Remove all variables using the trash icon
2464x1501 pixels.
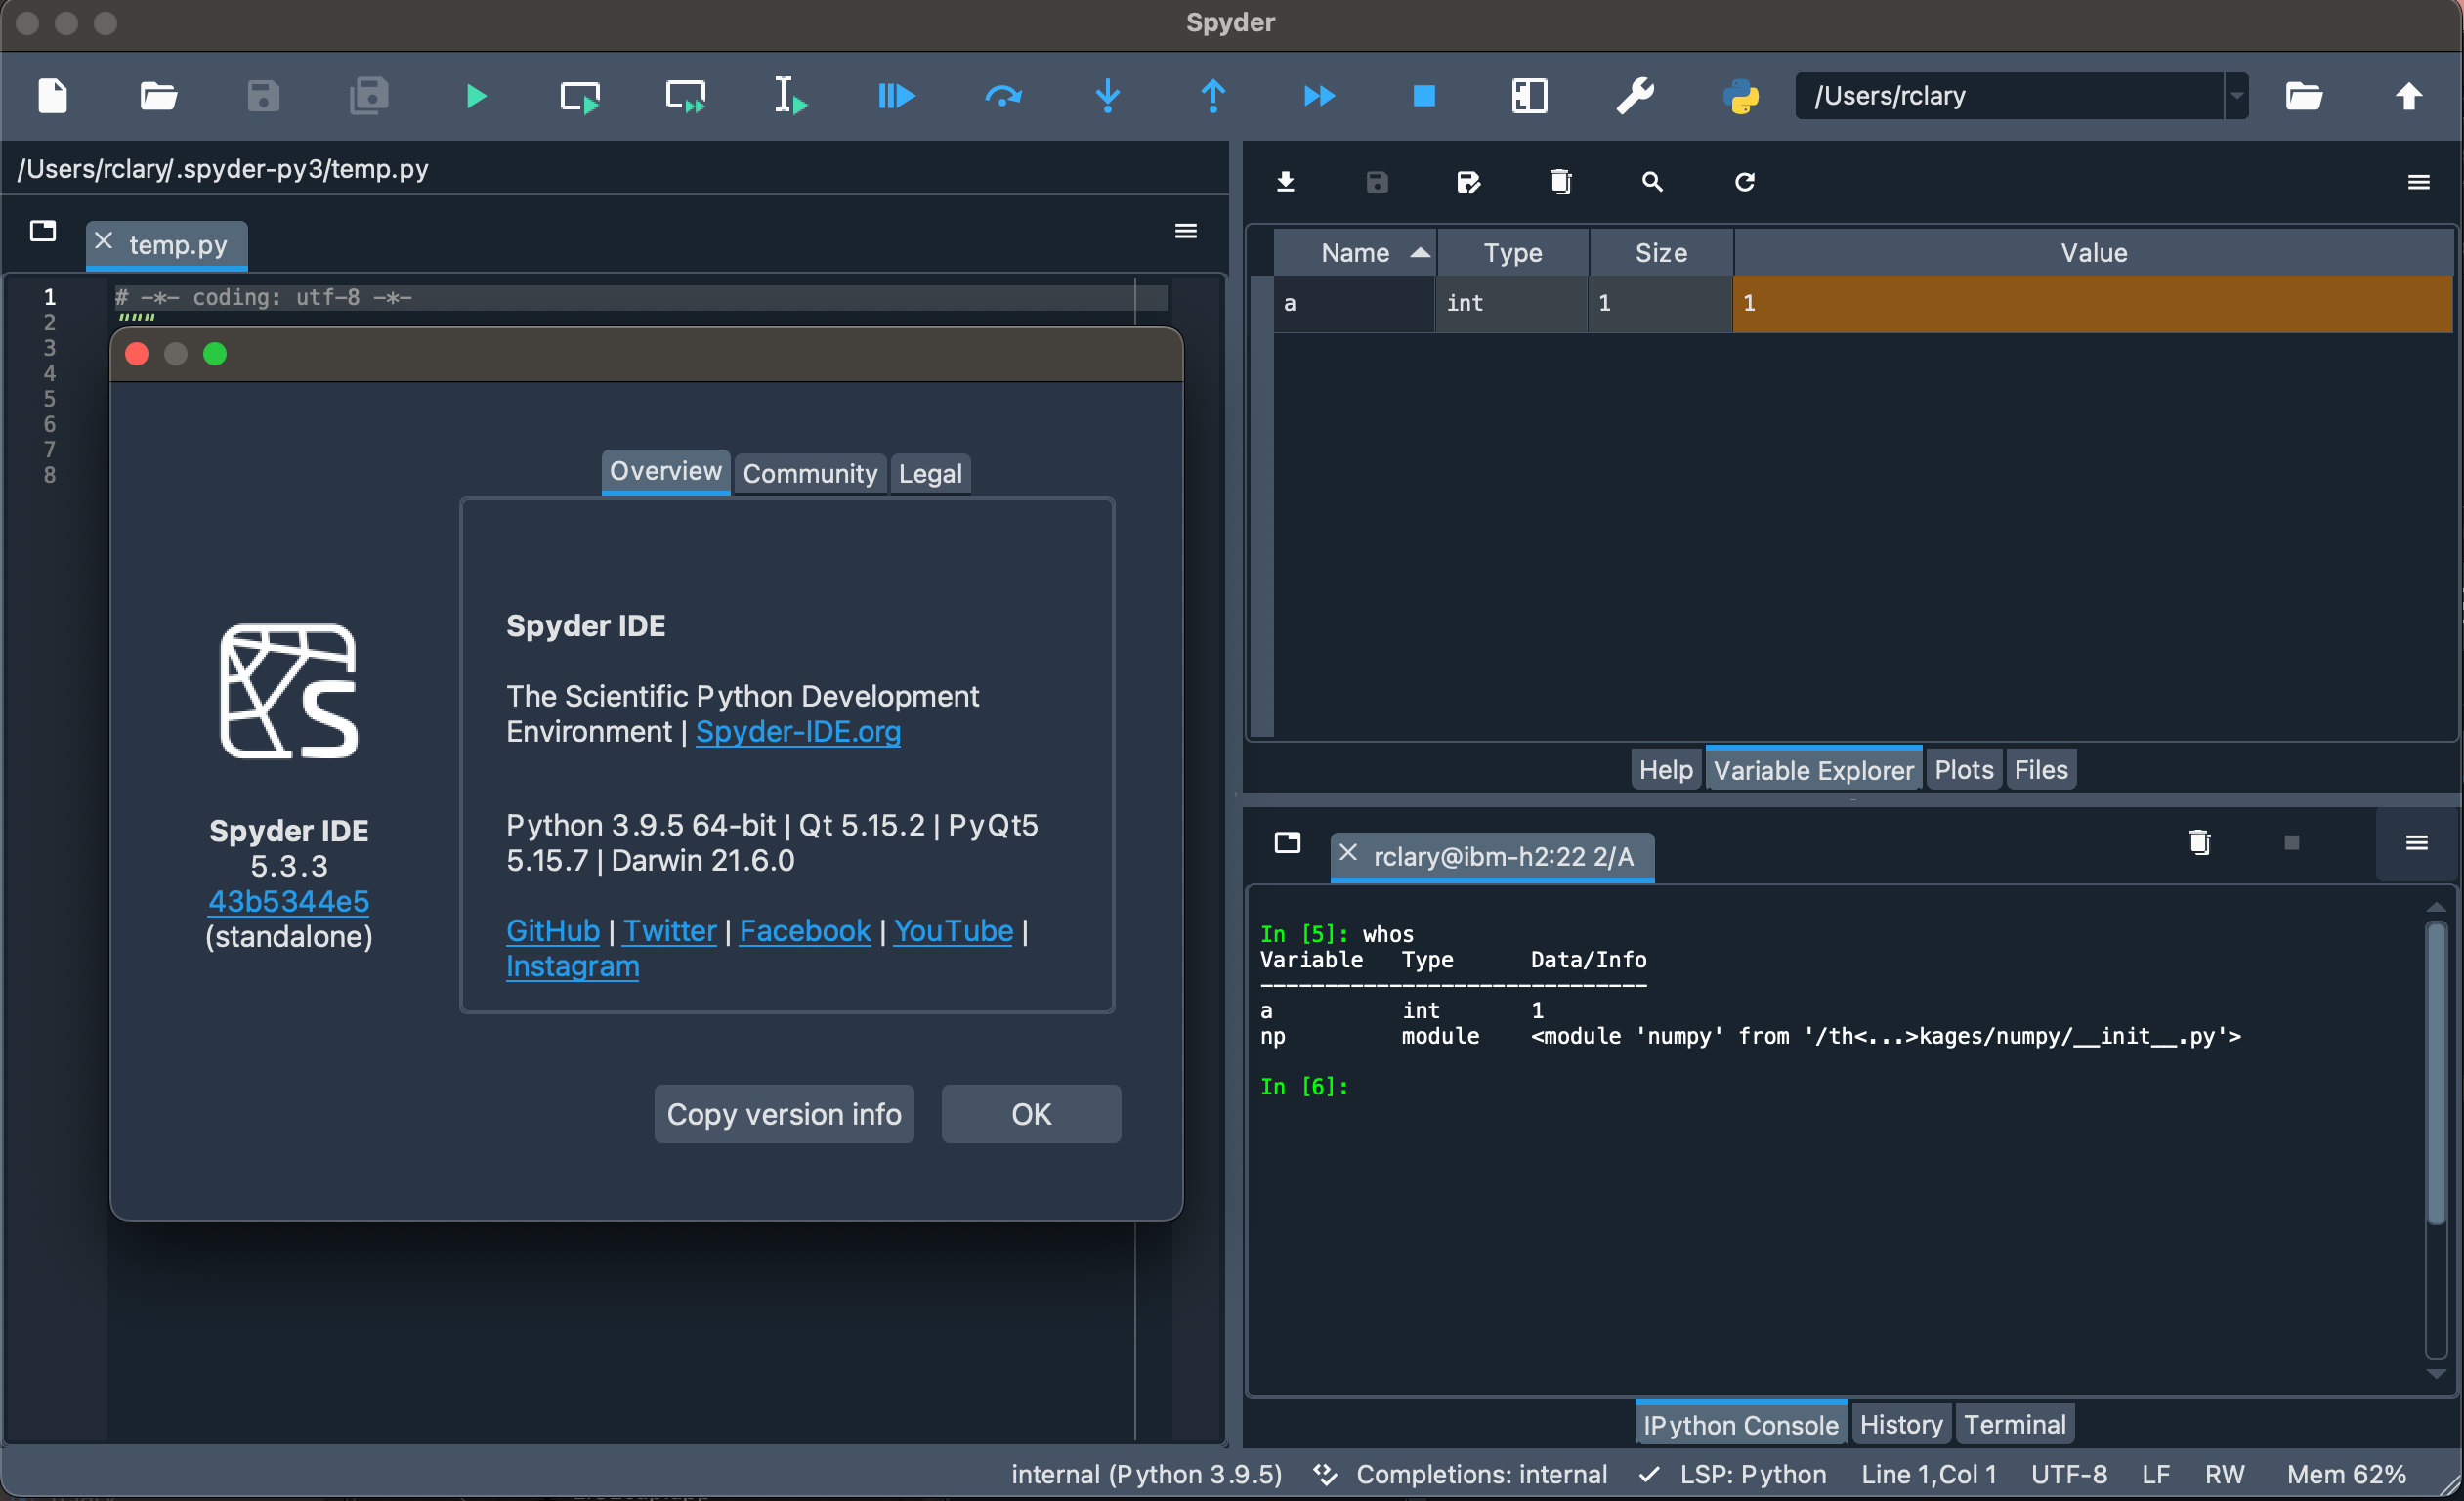pos(1560,181)
